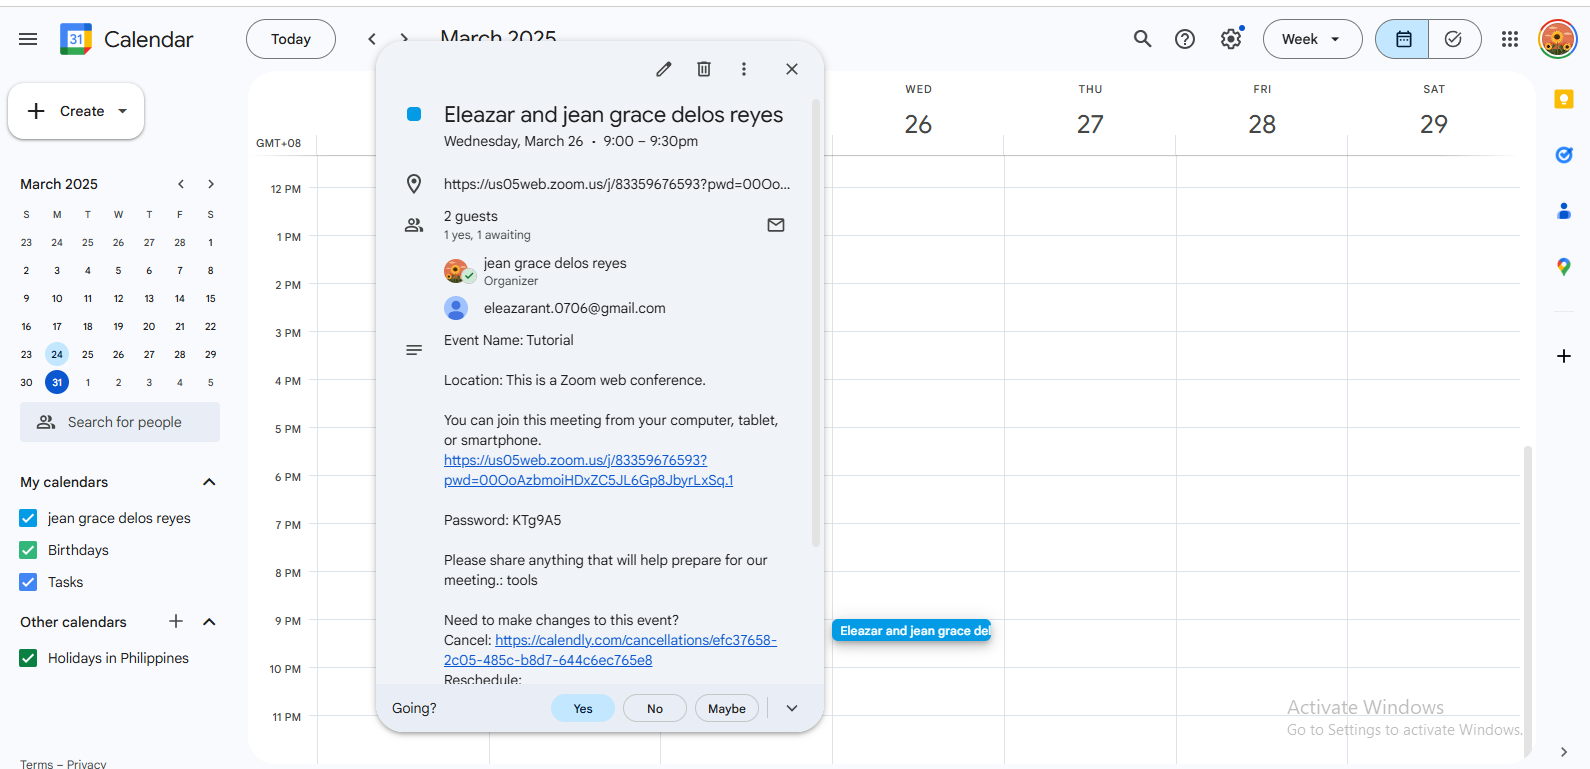The width and height of the screenshot is (1590, 769).
Task: Open the Settings gear menu
Action: click(1231, 39)
